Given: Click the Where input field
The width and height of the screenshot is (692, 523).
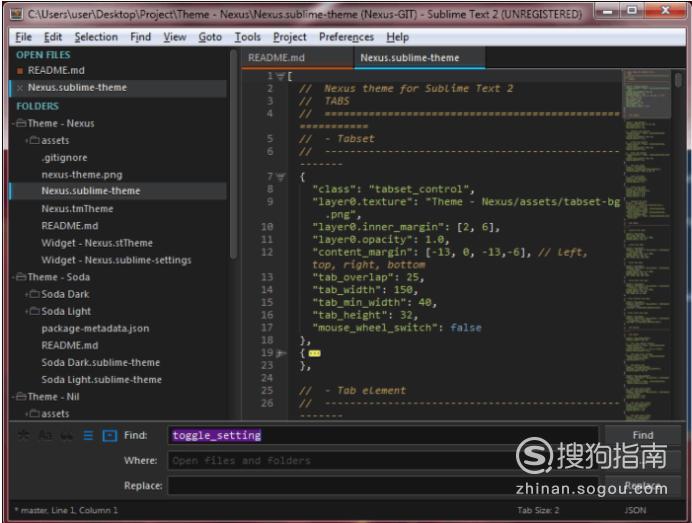Looking at the screenshot, I should click(x=383, y=460).
